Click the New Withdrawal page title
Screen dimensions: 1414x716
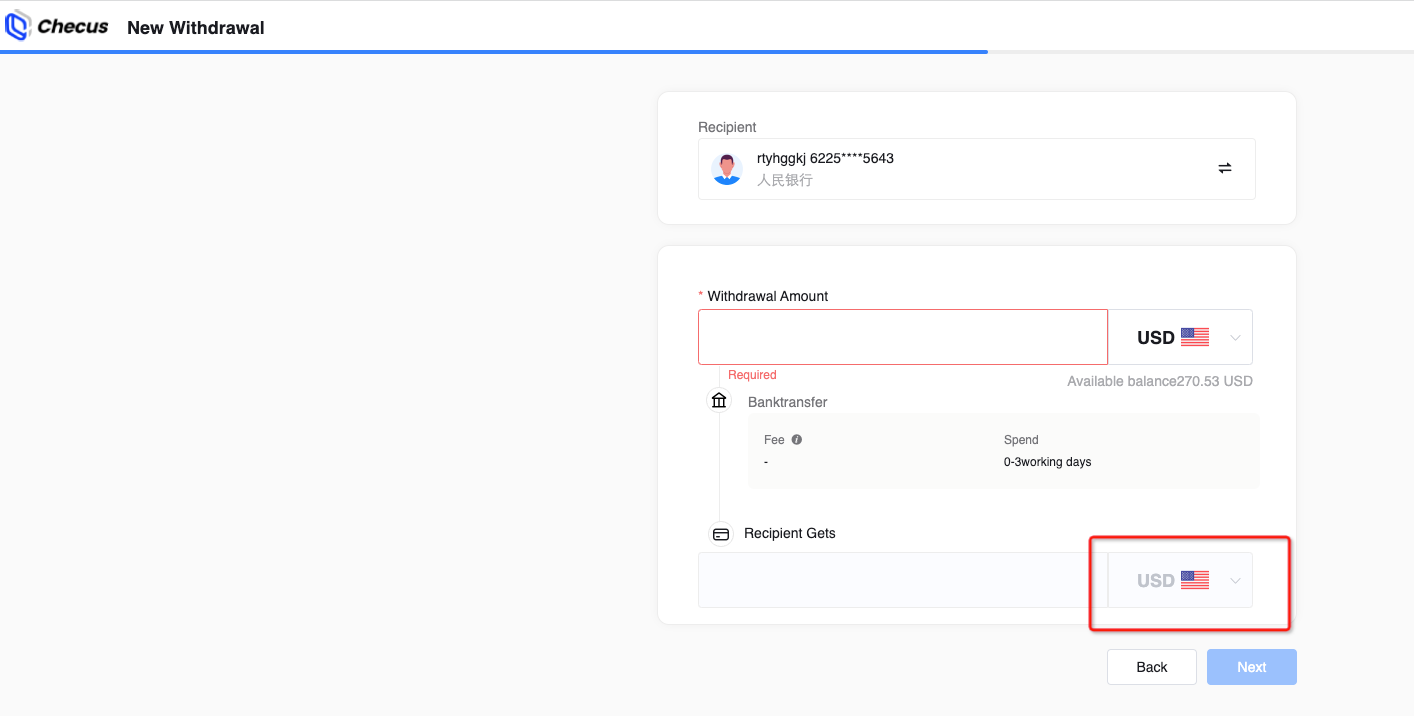point(195,28)
